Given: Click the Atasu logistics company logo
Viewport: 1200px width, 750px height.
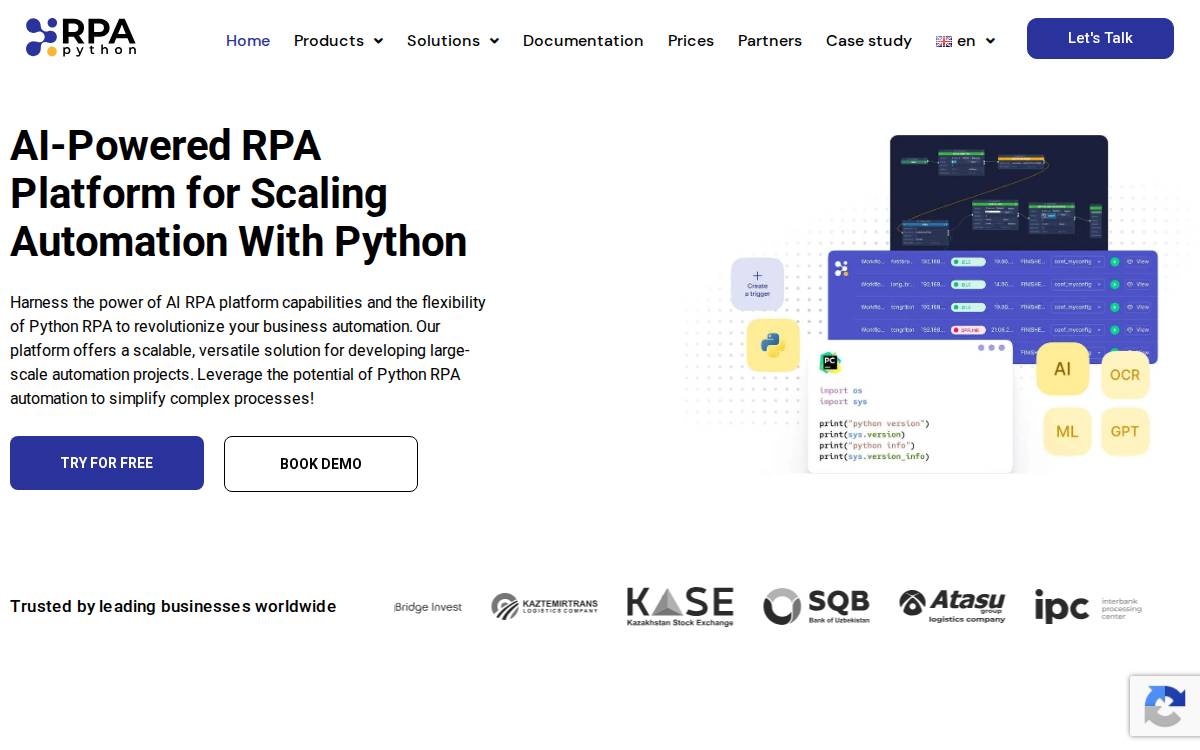Looking at the screenshot, I should pyautogui.click(x=952, y=606).
